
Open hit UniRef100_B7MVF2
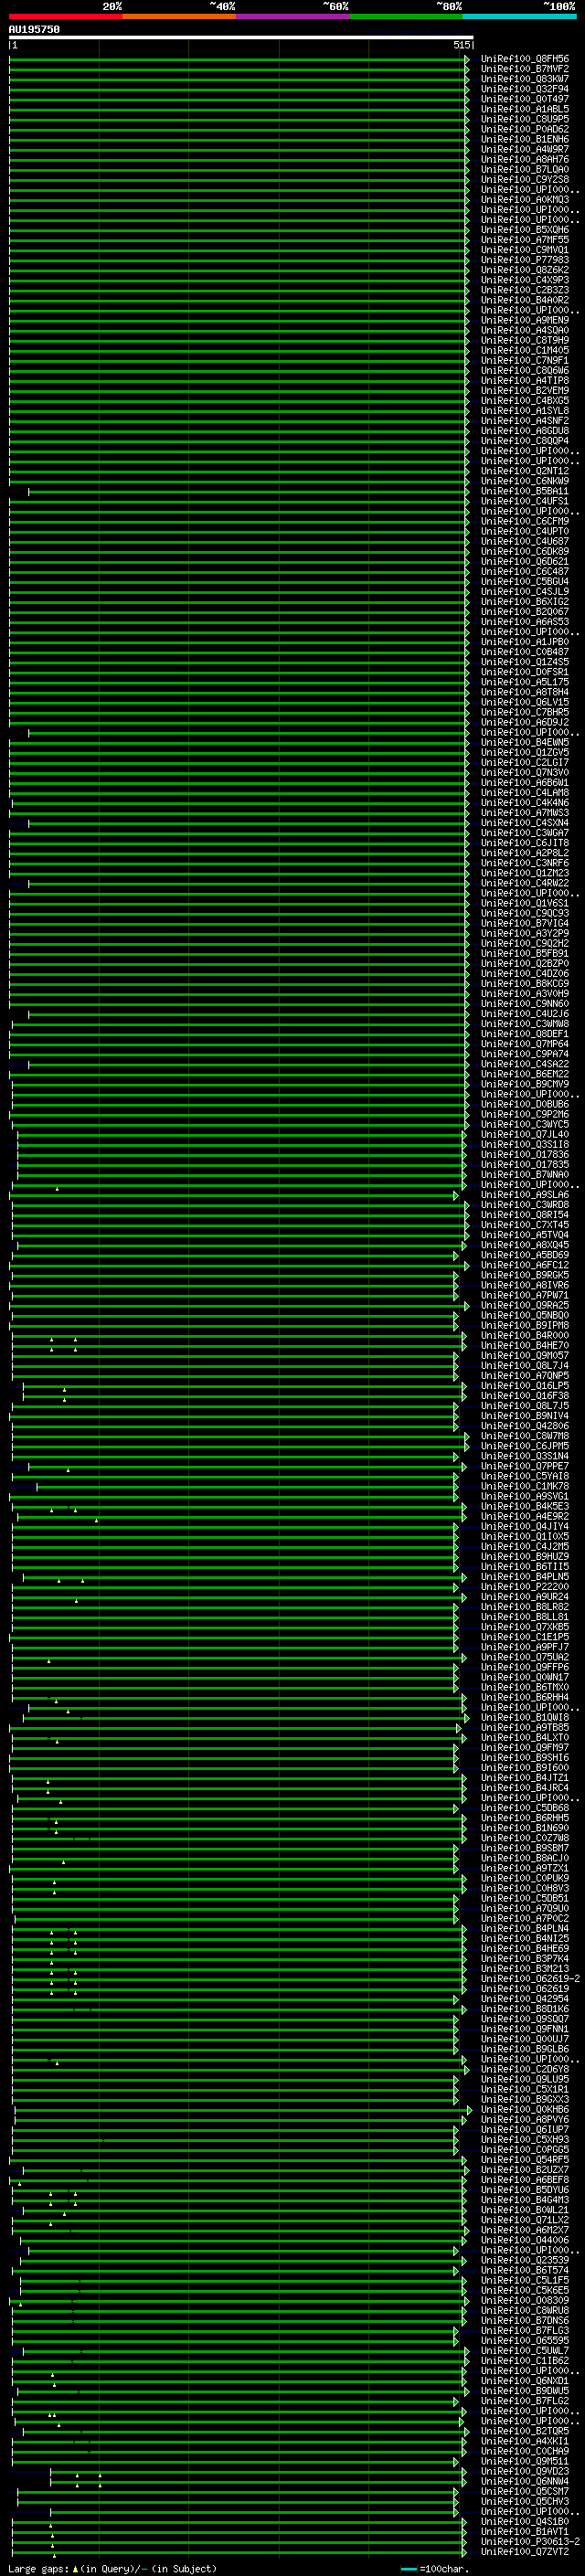click(525, 69)
